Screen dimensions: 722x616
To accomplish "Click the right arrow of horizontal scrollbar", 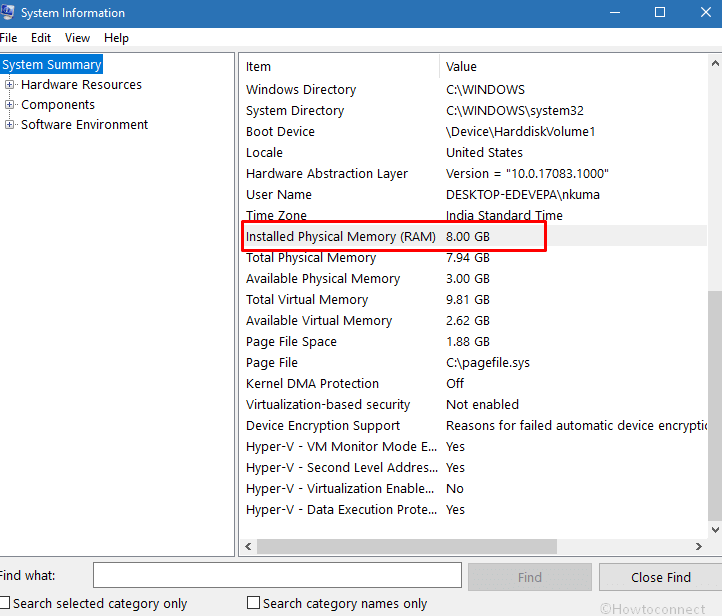I will coord(699,546).
